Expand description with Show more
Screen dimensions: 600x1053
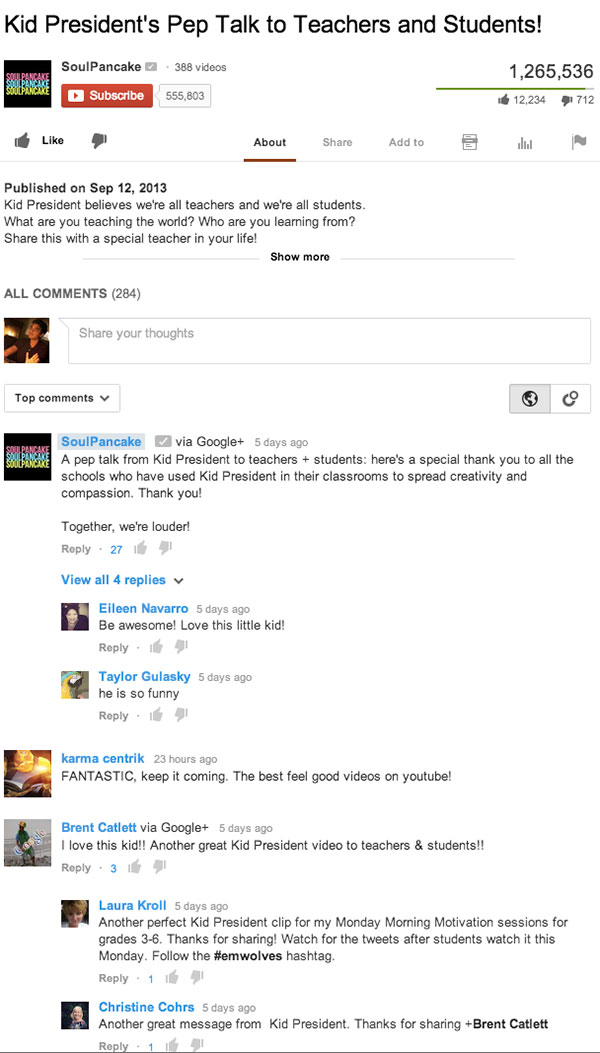pos(300,257)
